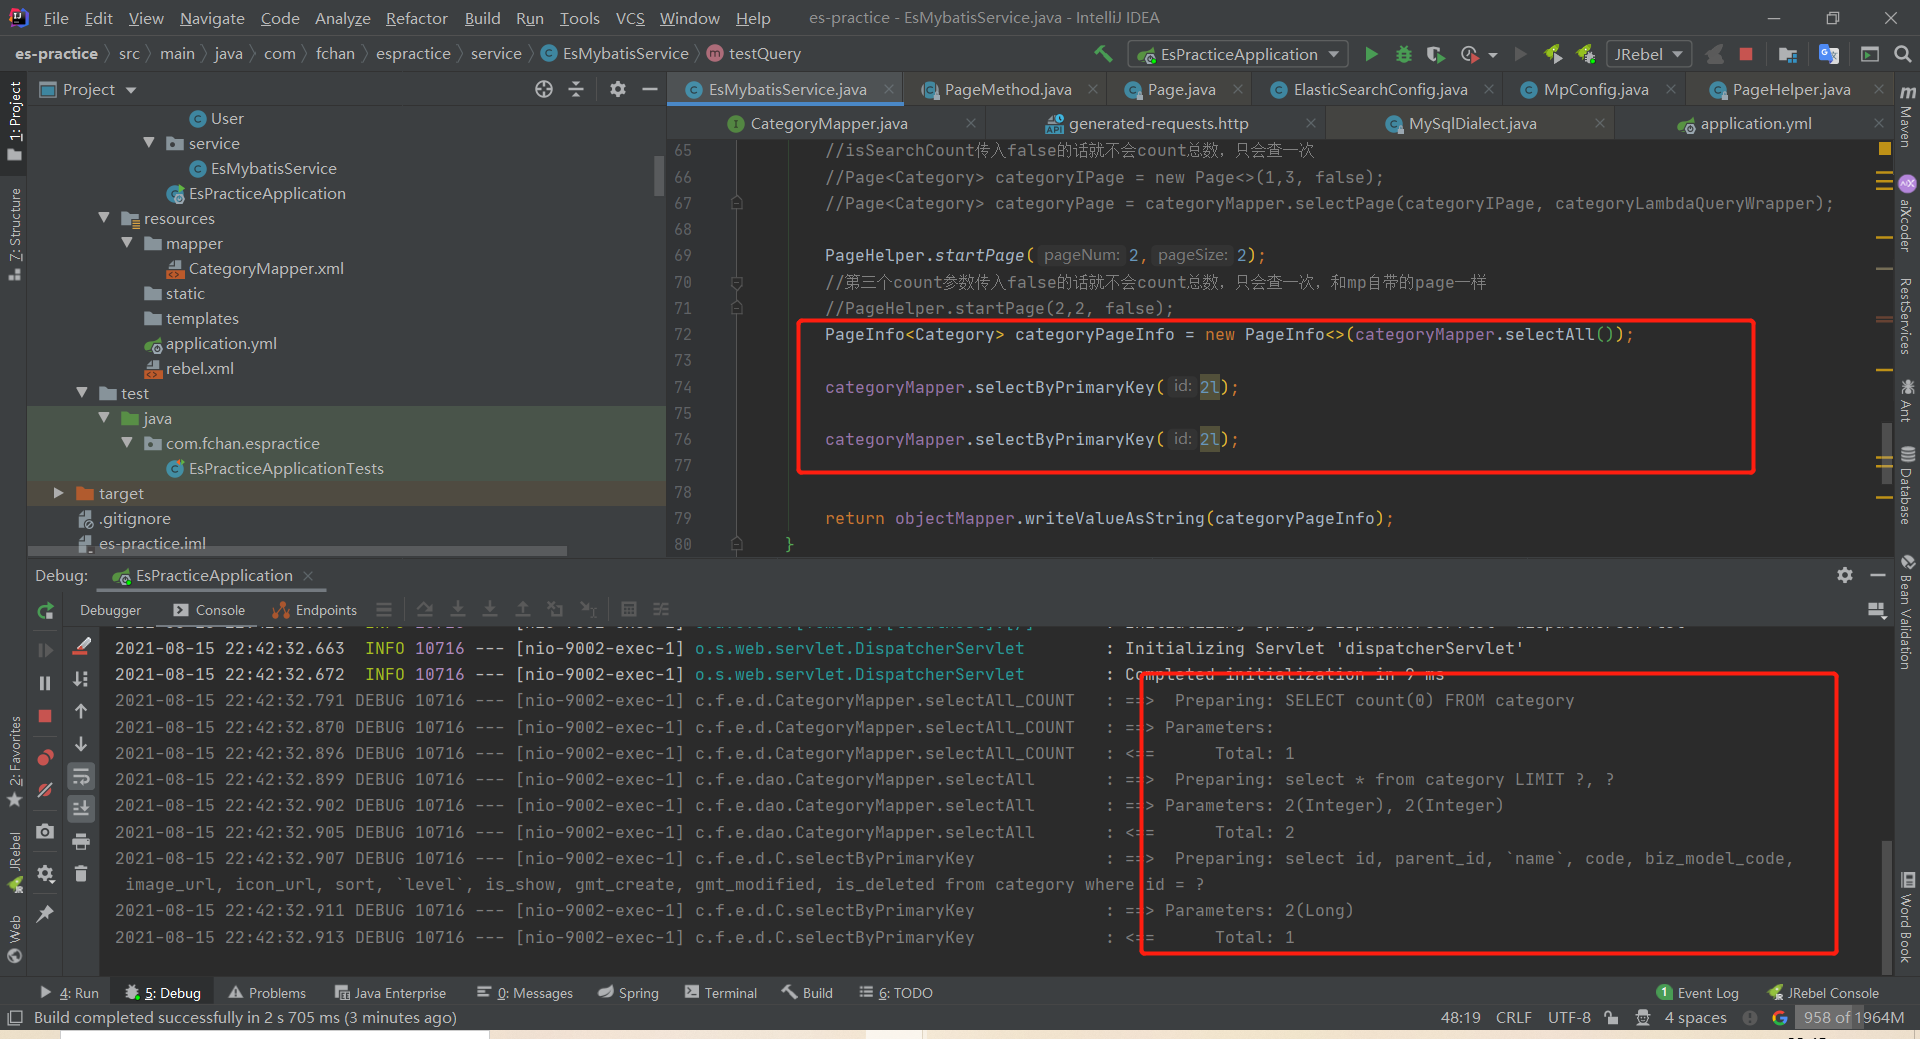The image size is (1920, 1039).
Task: Open the Refactor menu
Action: click(x=416, y=18)
